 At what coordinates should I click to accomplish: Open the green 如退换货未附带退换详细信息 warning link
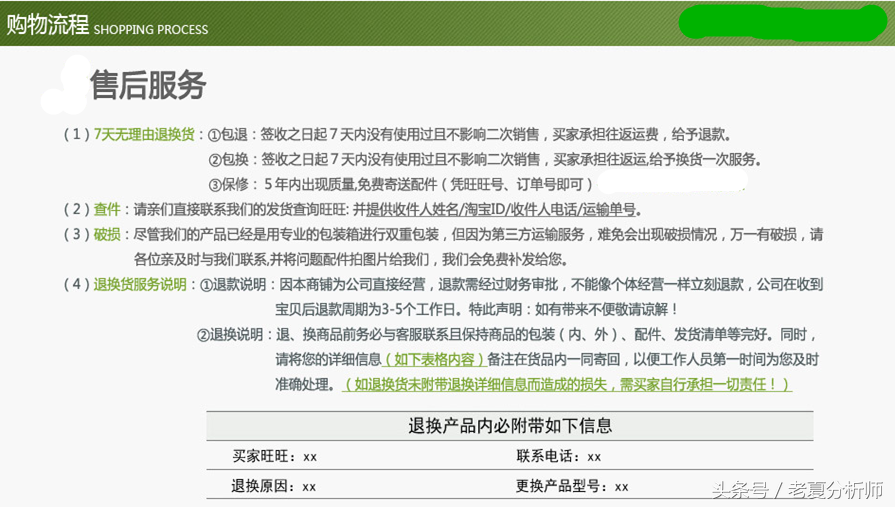coord(566,385)
